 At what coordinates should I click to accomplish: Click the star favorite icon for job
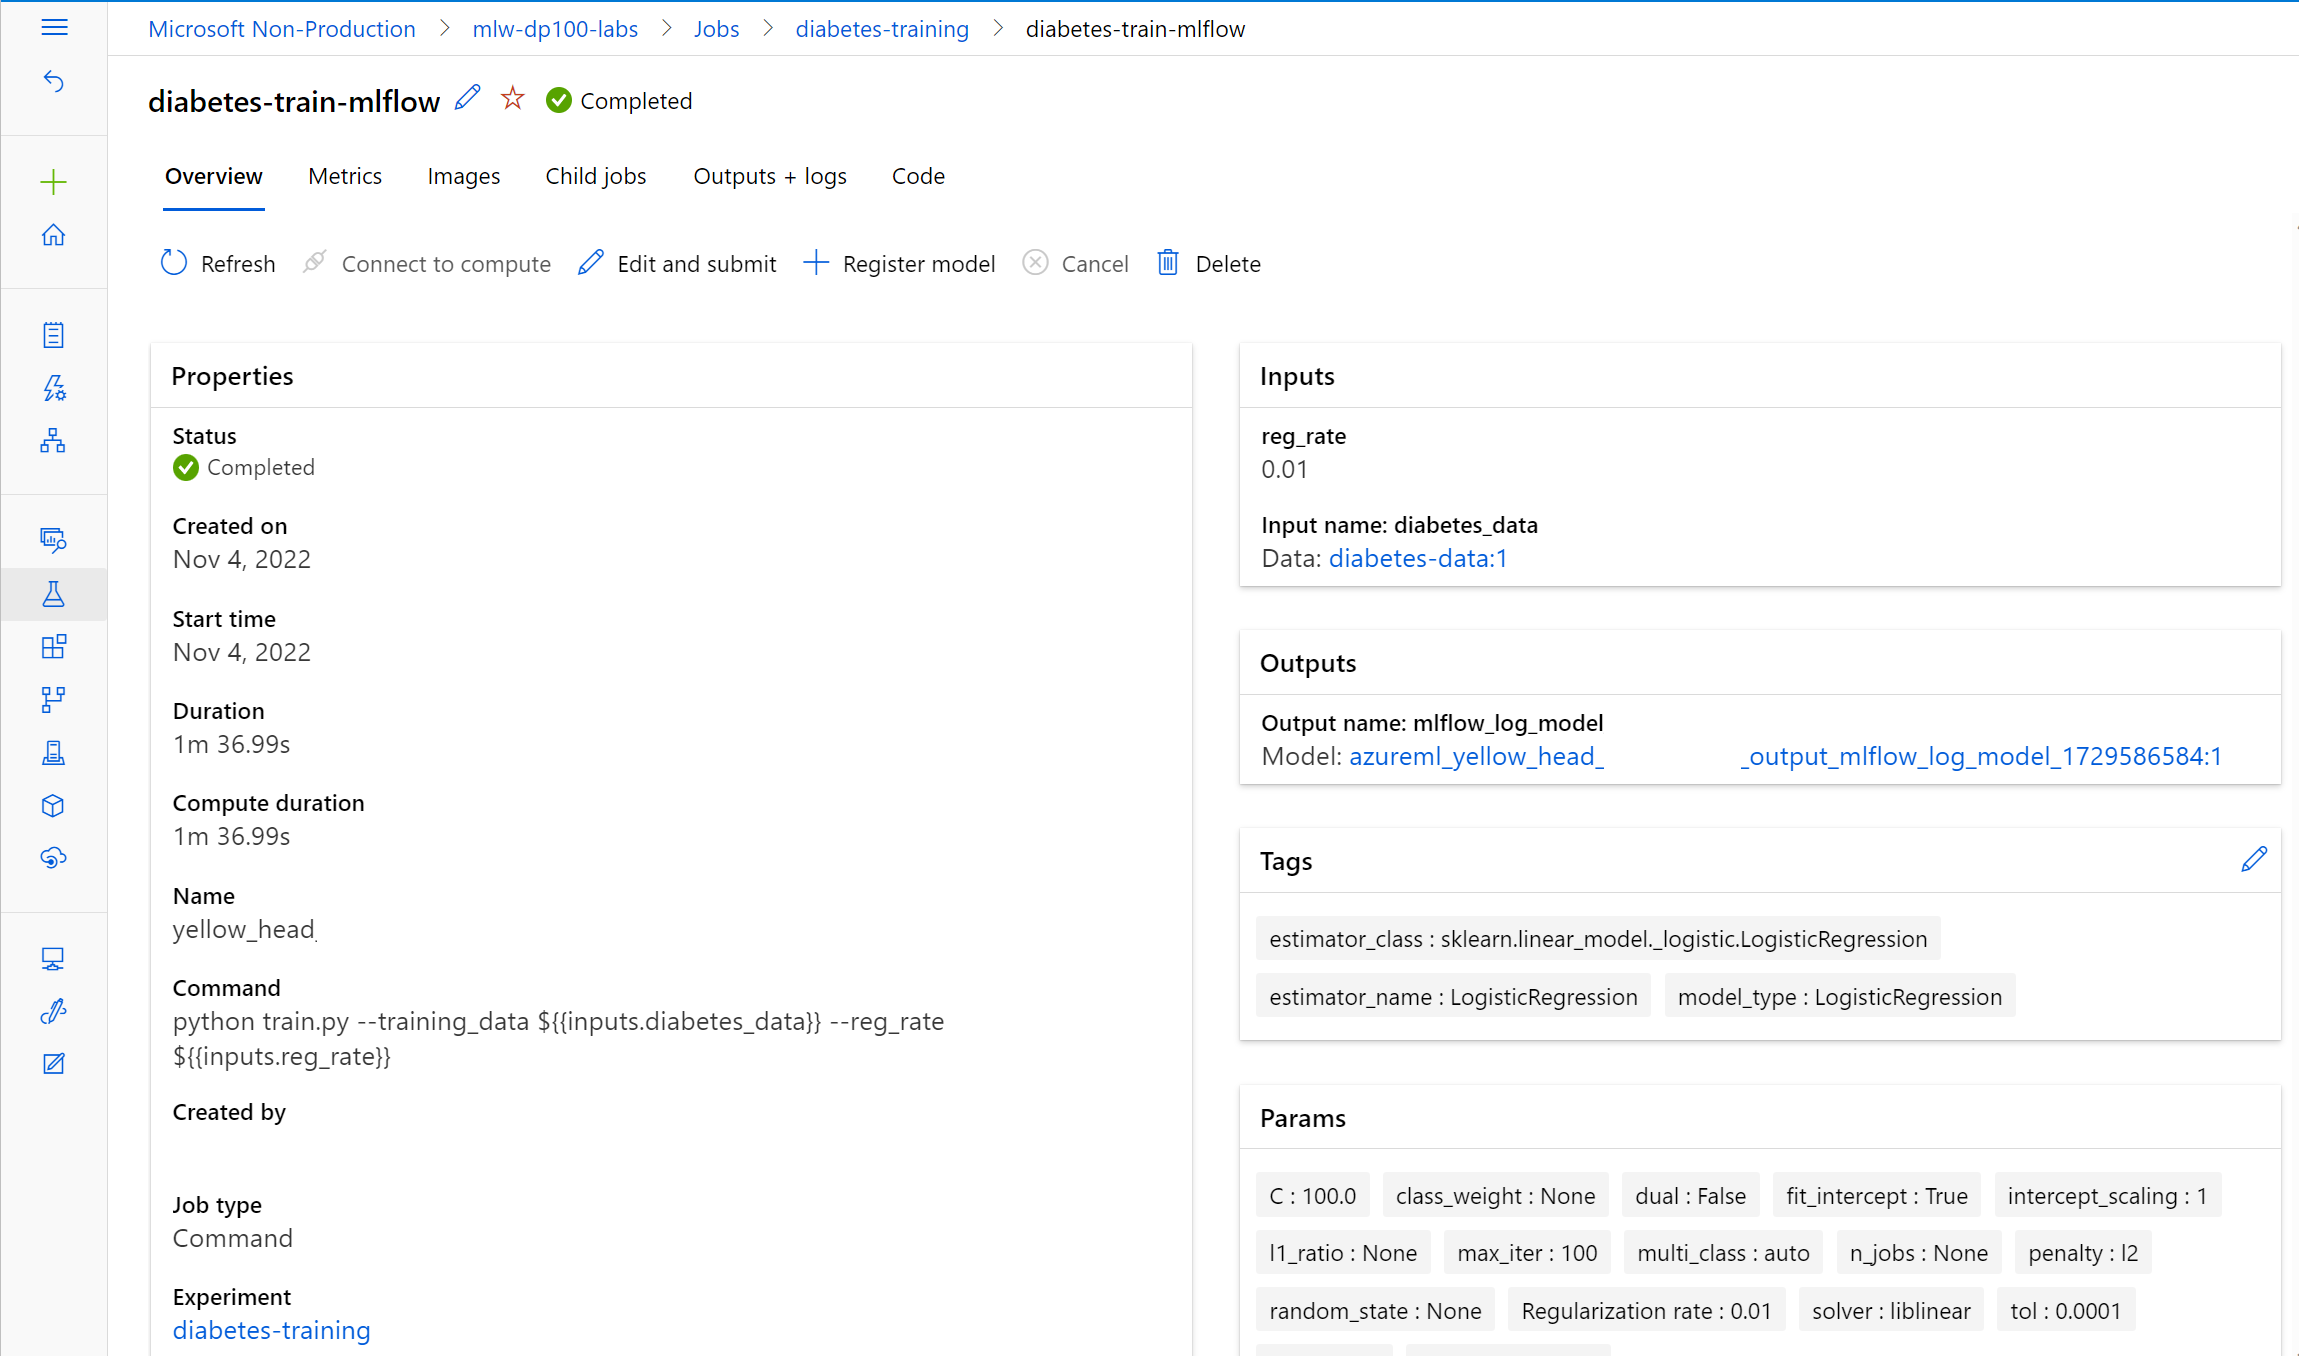(x=511, y=98)
